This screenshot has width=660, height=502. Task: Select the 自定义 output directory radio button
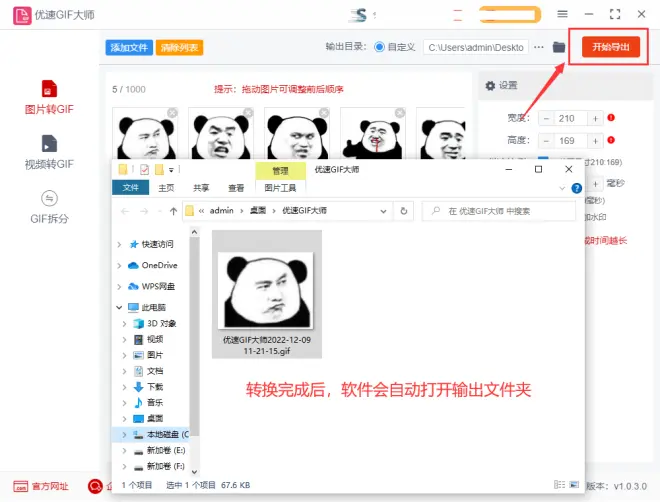(379, 47)
